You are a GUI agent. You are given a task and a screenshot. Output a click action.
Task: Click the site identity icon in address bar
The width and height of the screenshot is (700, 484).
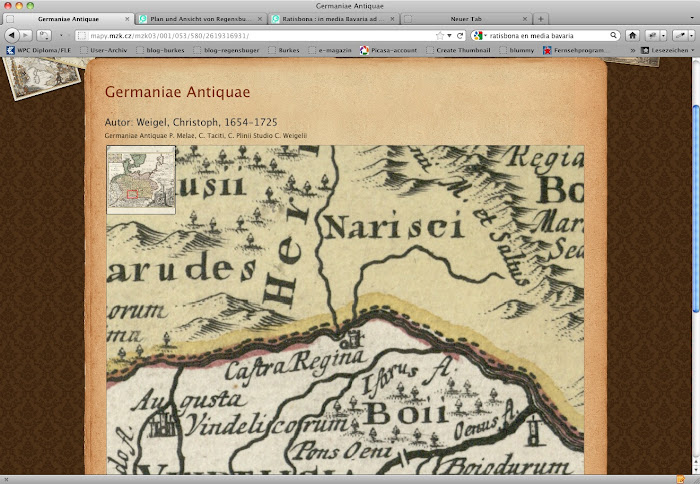81,36
